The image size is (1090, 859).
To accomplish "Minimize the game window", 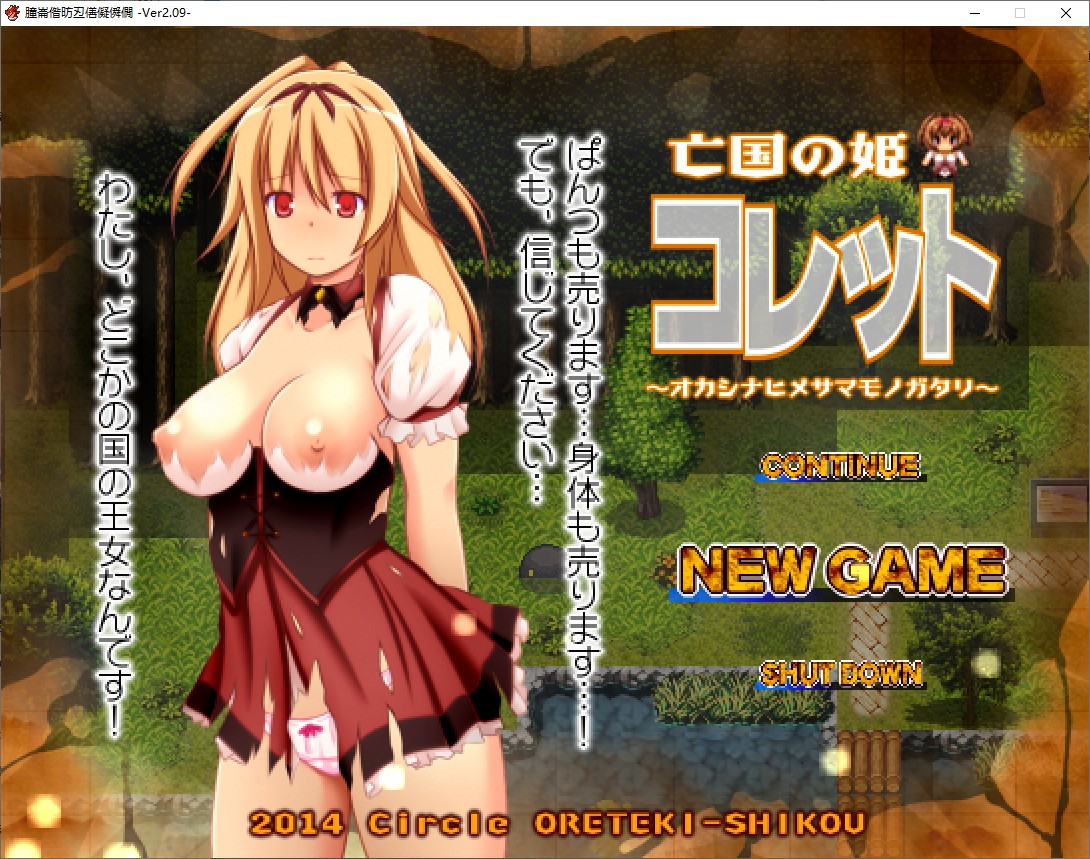I will point(975,13).
